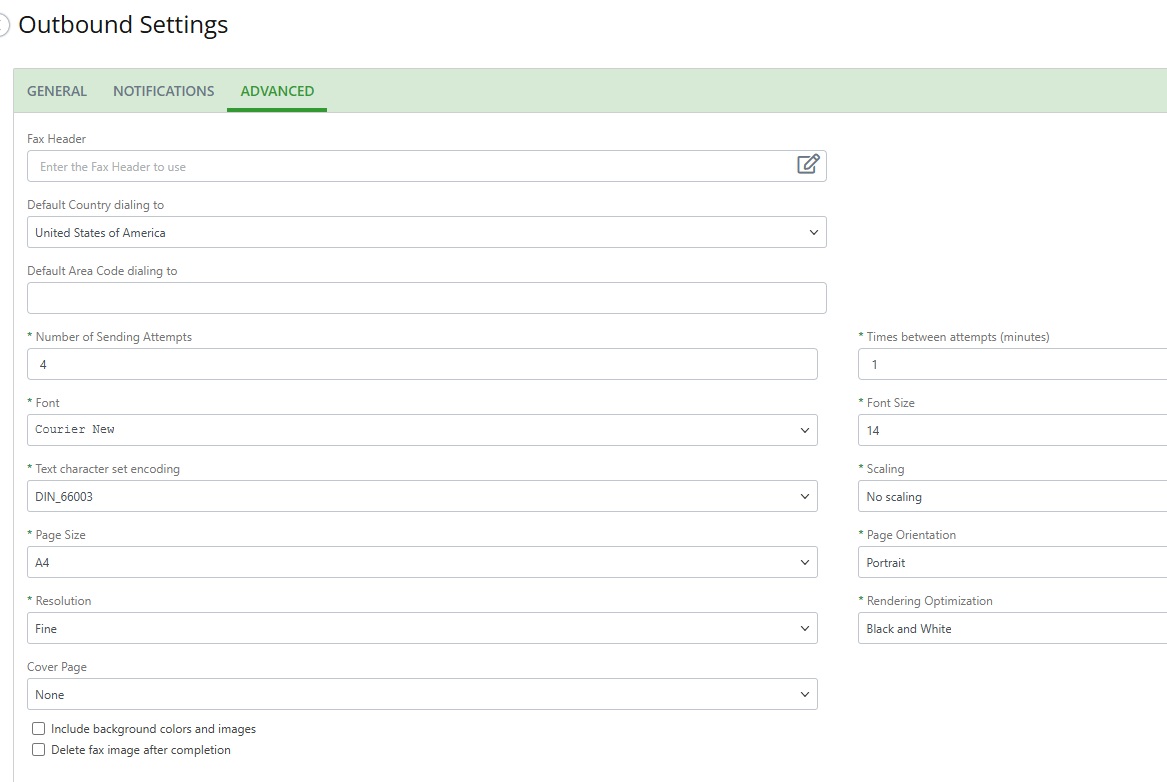The width and height of the screenshot is (1167, 782).
Task: Open the NOTIFICATIONS tab
Action: click(x=163, y=90)
